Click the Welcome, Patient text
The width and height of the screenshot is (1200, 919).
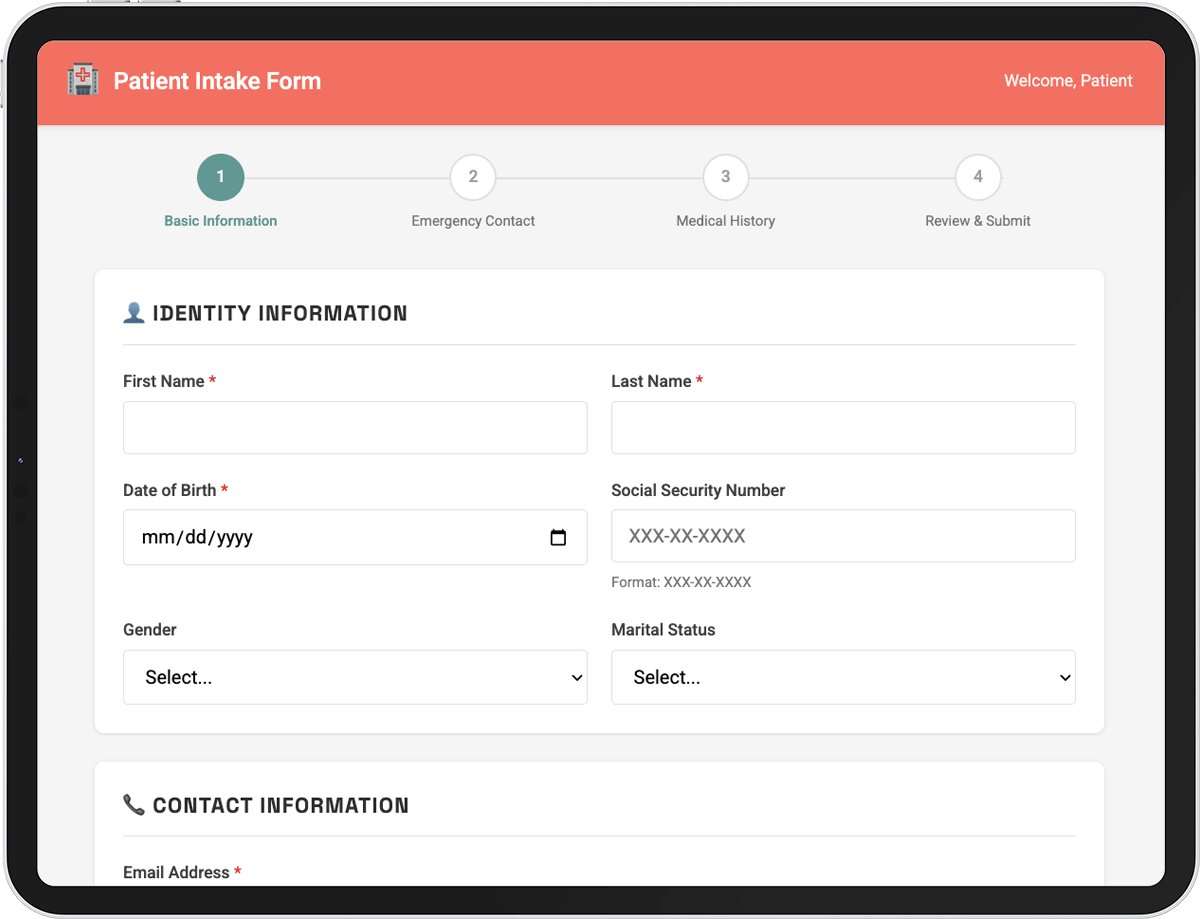tap(1068, 81)
